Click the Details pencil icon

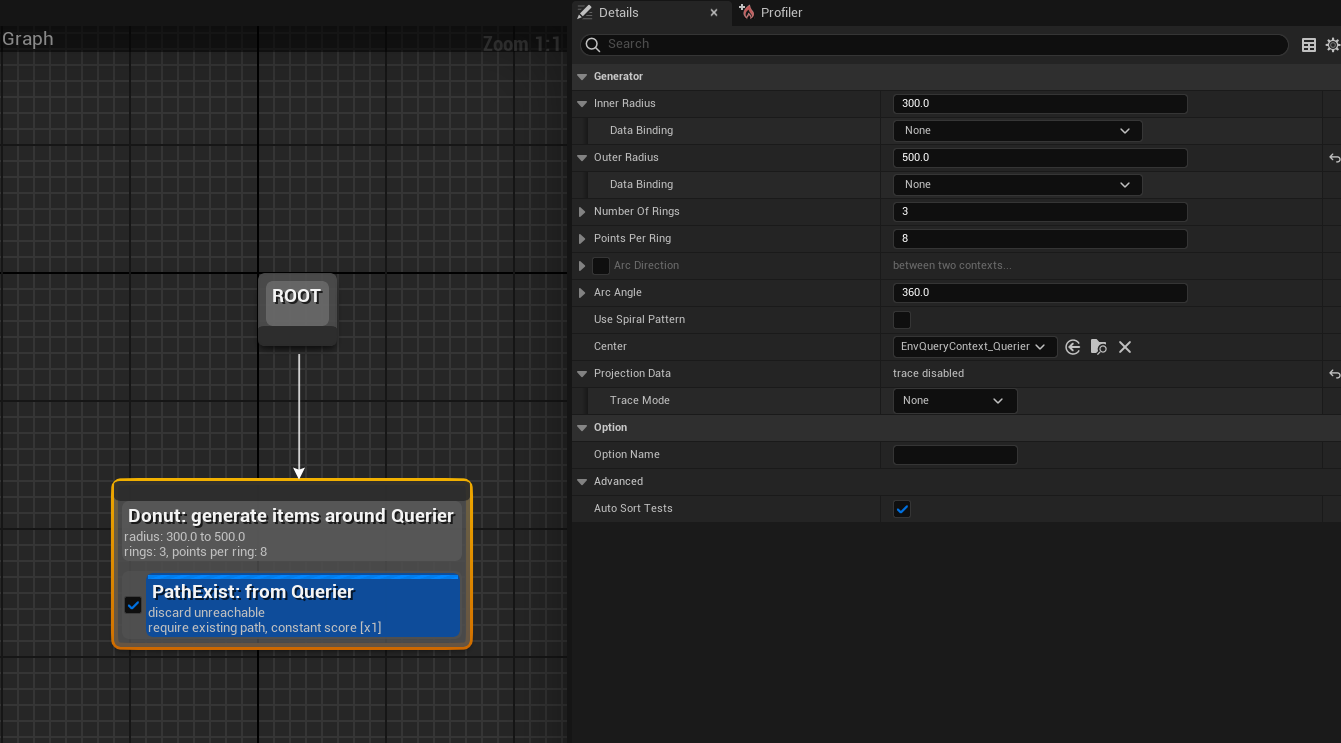pyautogui.click(x=585, y=12)
